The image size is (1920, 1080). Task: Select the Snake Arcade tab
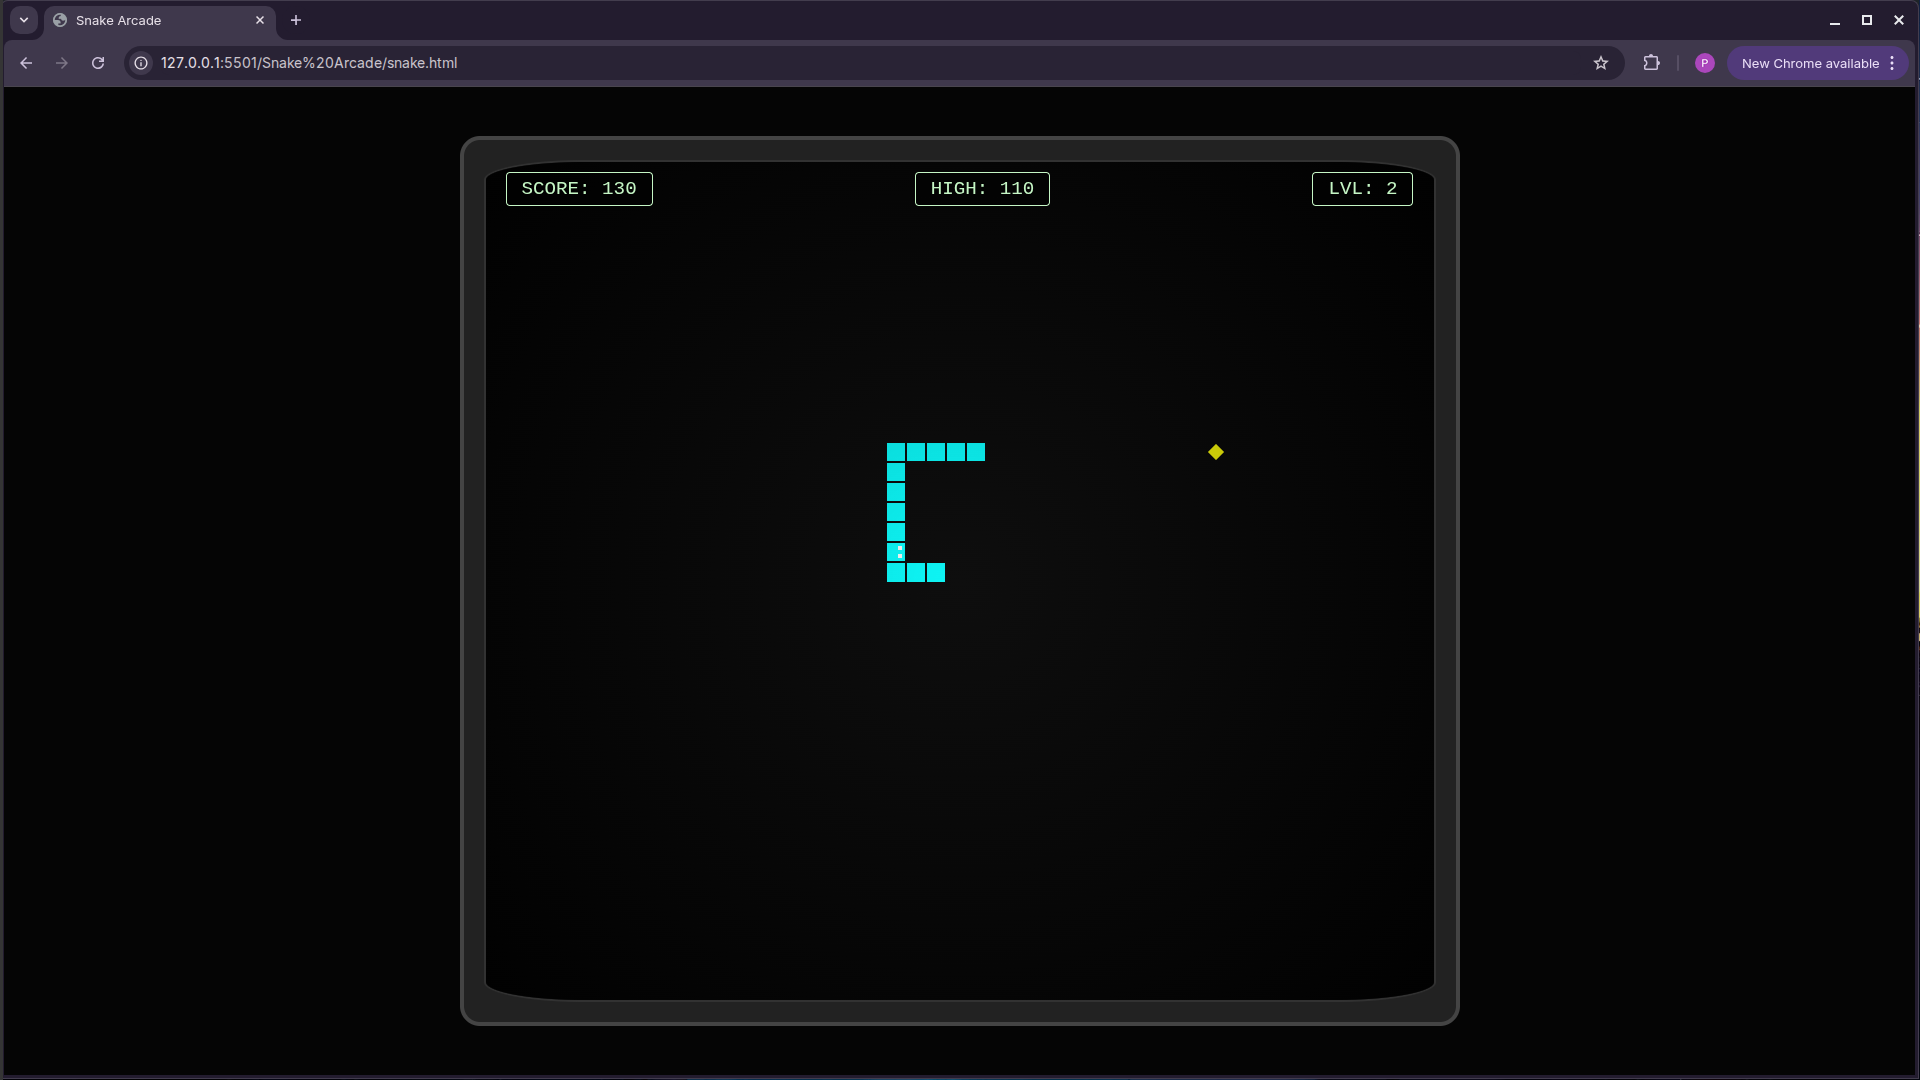(x=150, y=20)
